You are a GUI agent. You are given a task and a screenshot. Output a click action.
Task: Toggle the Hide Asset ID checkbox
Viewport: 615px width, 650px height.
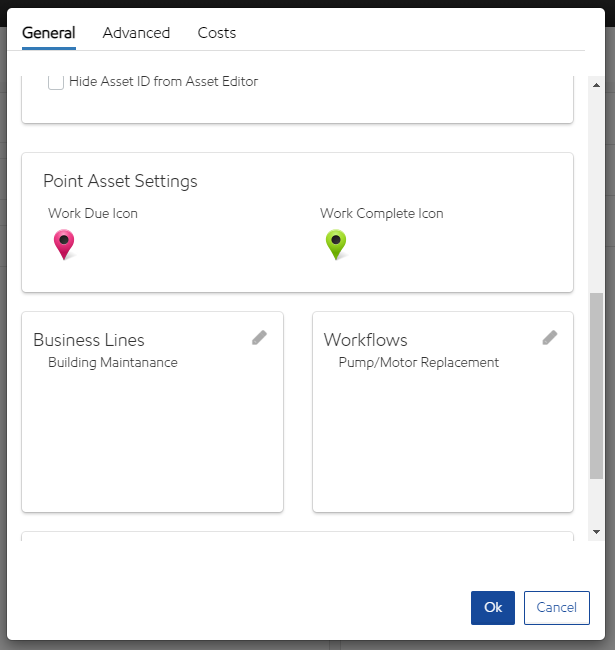tap(56, 82)
